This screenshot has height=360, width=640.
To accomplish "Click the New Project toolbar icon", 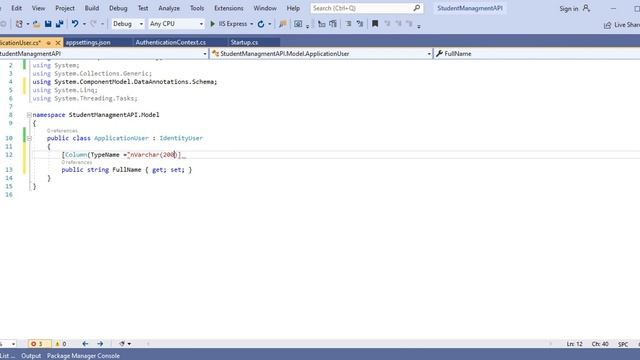I will [19, 24].
